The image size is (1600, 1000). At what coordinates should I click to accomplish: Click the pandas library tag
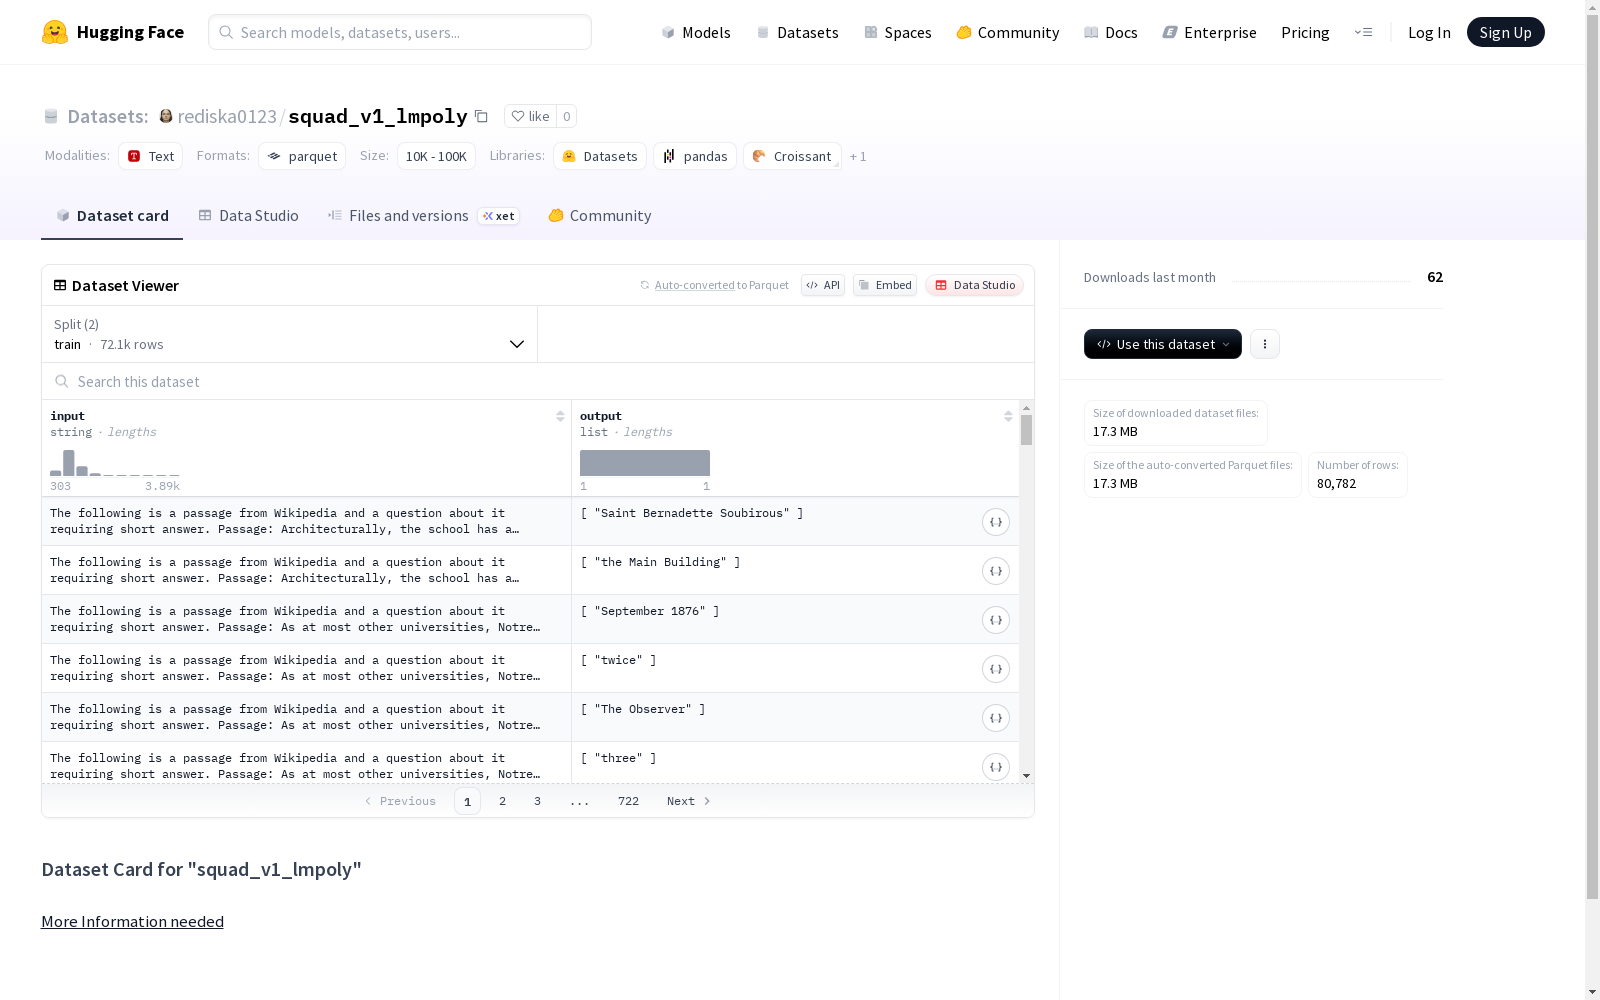695,156
